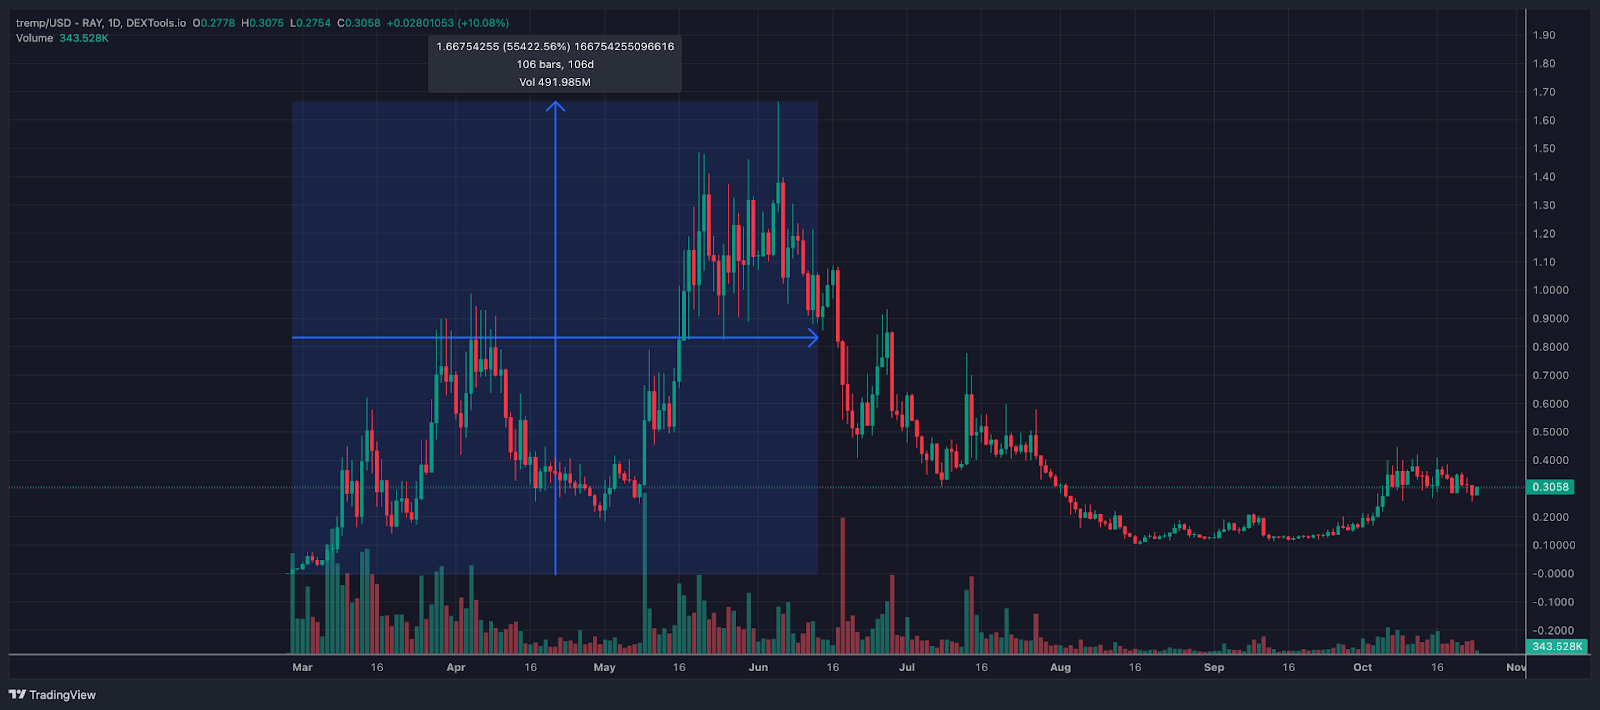The width and height of the screenshot is (1600, 710).
Task: Click the Mar date label on time axis
Action: tap(302, 667)
